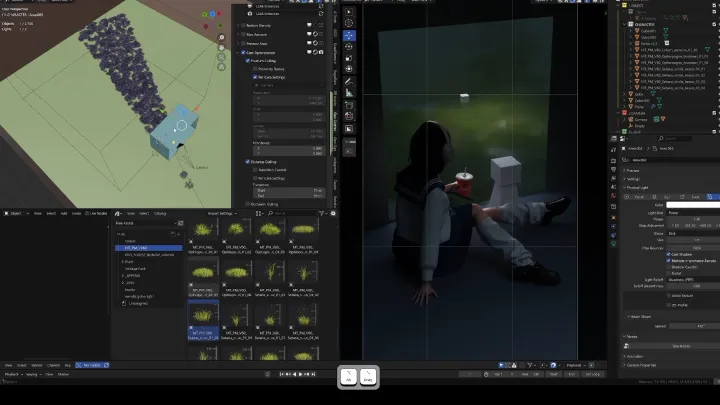Open Keying menu in timeline
Screen dimensions: 720x405
[x=32, y=374]
